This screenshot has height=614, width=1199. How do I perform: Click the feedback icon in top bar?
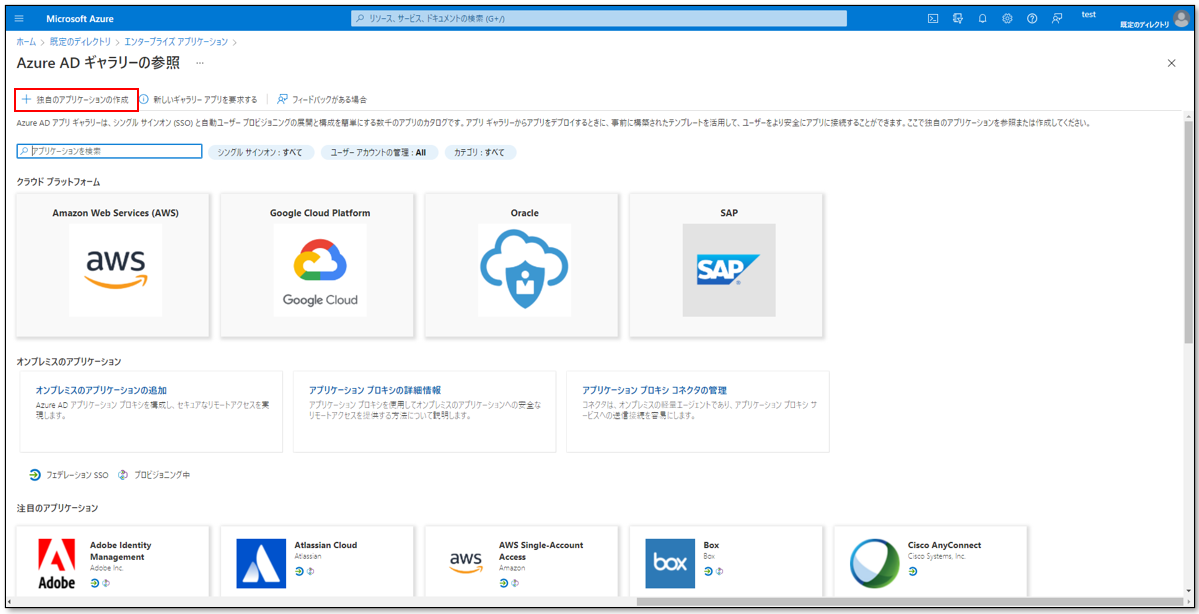click(x=1057, y=18)
